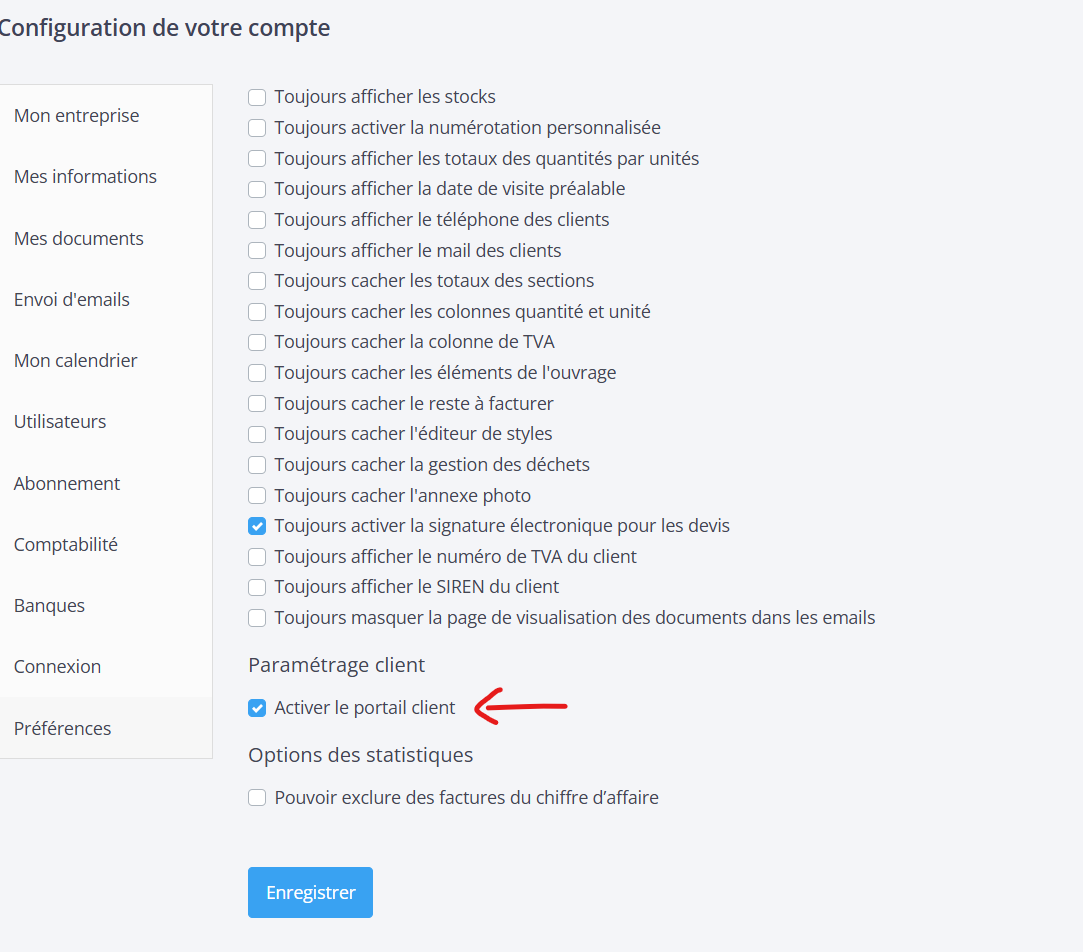This screenshot has height=952, width=1083.
Task: Switch to the Mon calendrier section
Action: click(x=76, y=361)
